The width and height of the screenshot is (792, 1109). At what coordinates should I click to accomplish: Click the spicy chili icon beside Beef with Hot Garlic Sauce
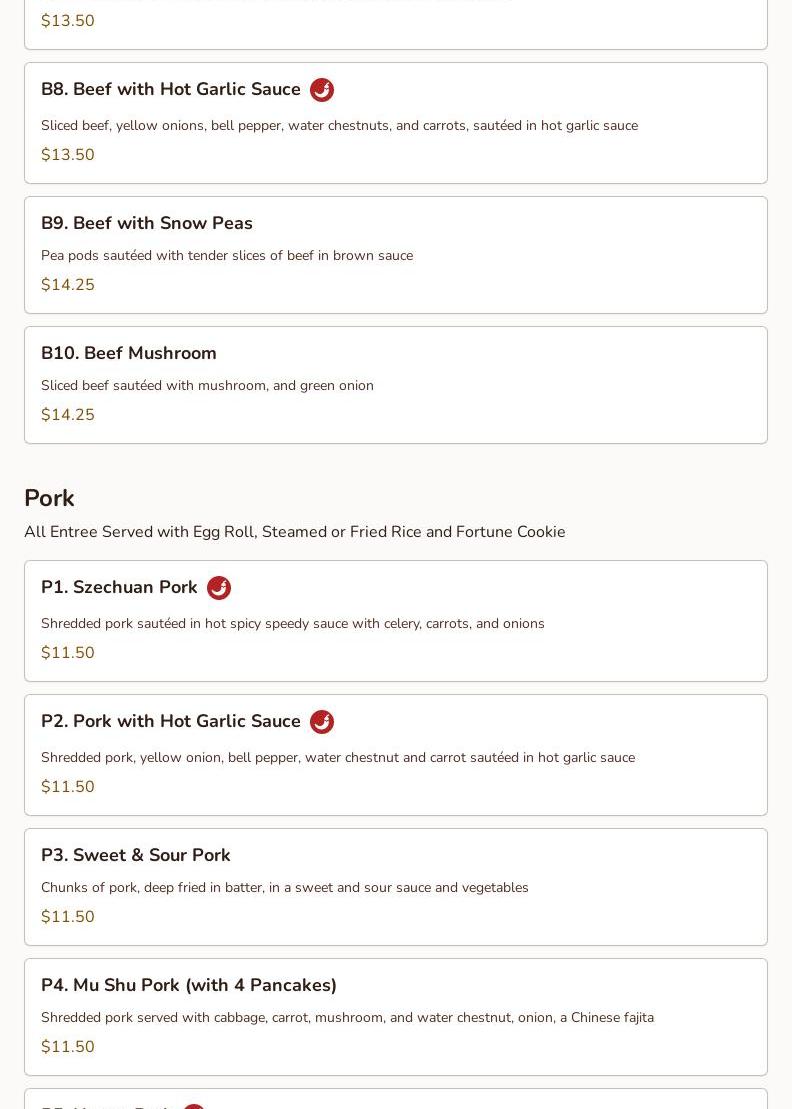click(322, 90)
